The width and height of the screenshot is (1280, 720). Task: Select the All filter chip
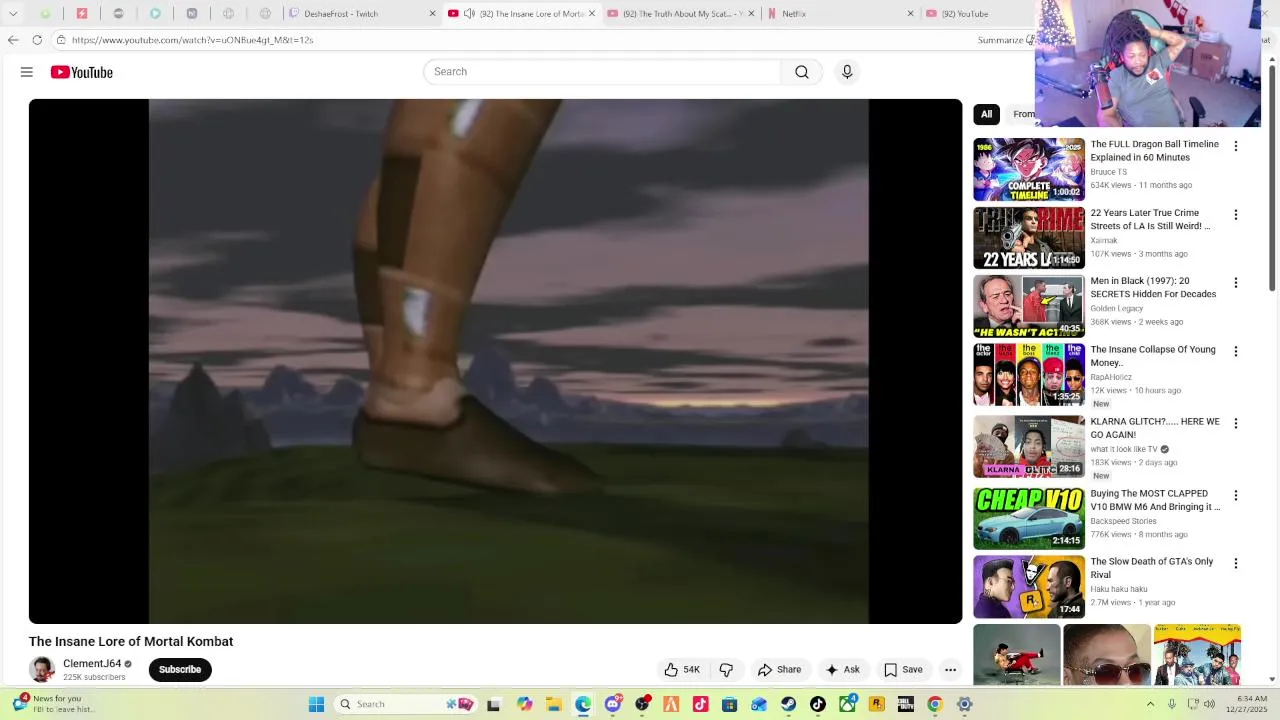(986, 114)
